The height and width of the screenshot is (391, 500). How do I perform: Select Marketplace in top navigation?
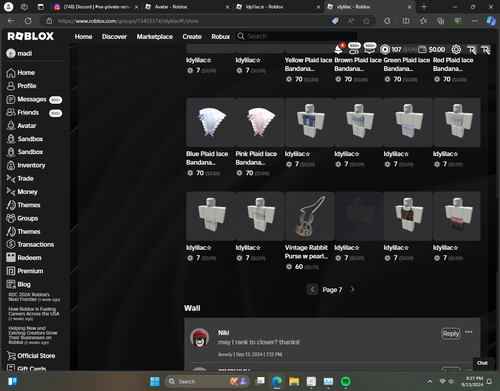pos(155,36)
